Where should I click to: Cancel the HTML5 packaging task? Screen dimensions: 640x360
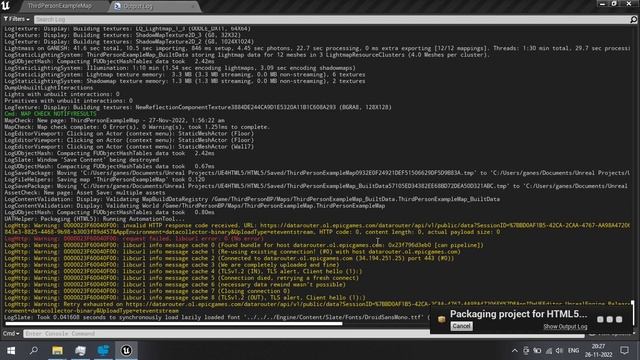tap(461, 326)
